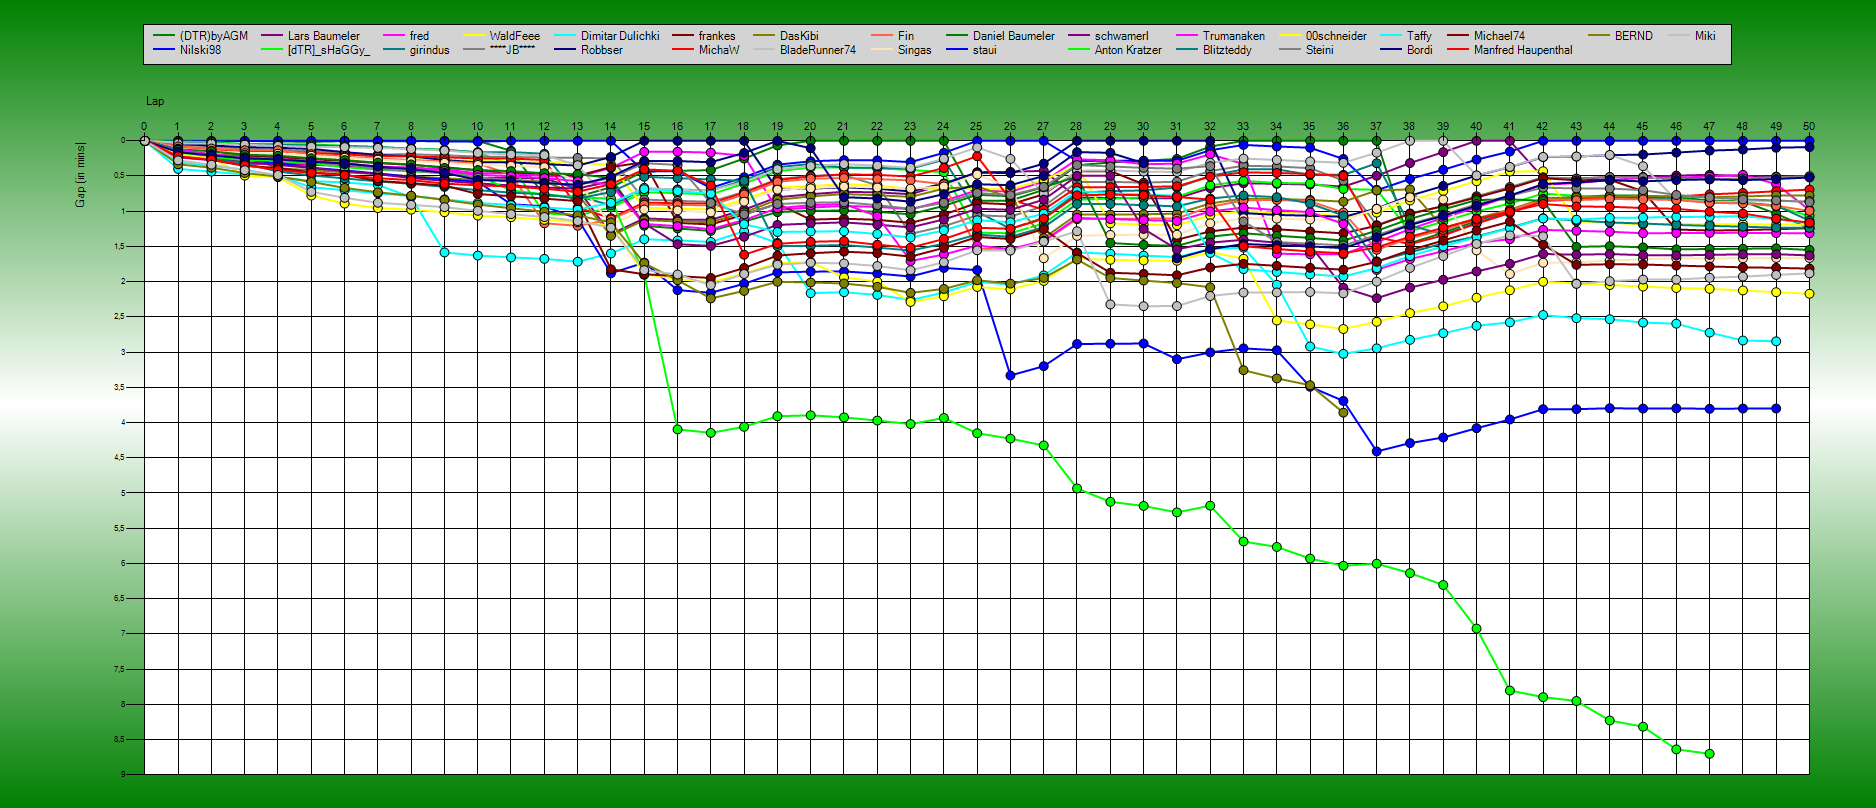Select staui in the legend
The image size is (1876, 808).
(972, 50)
